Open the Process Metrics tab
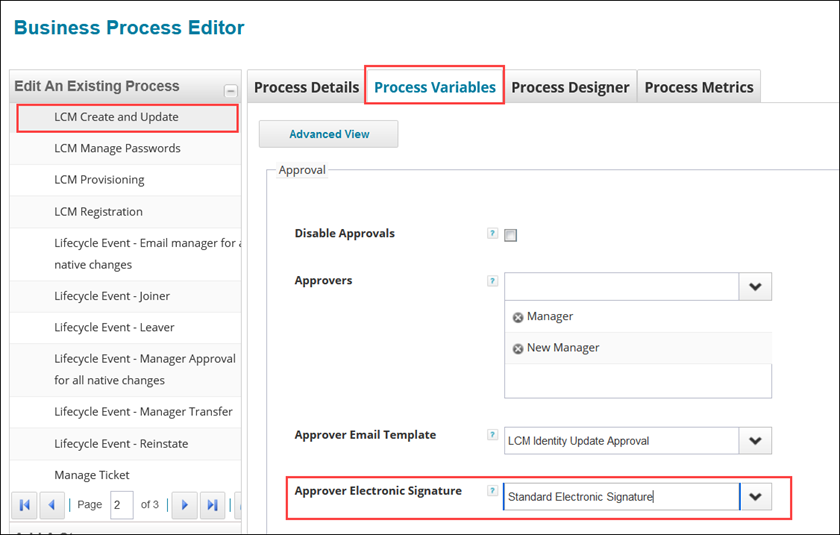 698,87
